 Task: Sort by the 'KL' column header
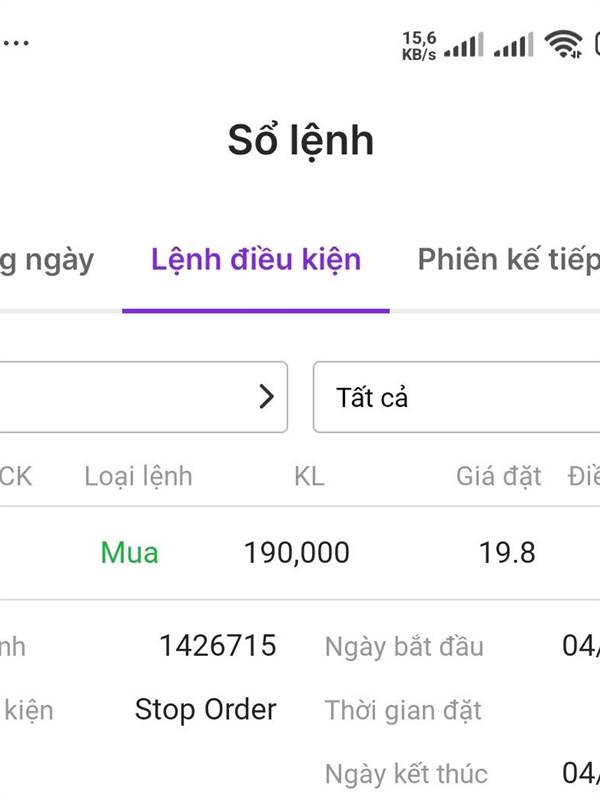309,476
